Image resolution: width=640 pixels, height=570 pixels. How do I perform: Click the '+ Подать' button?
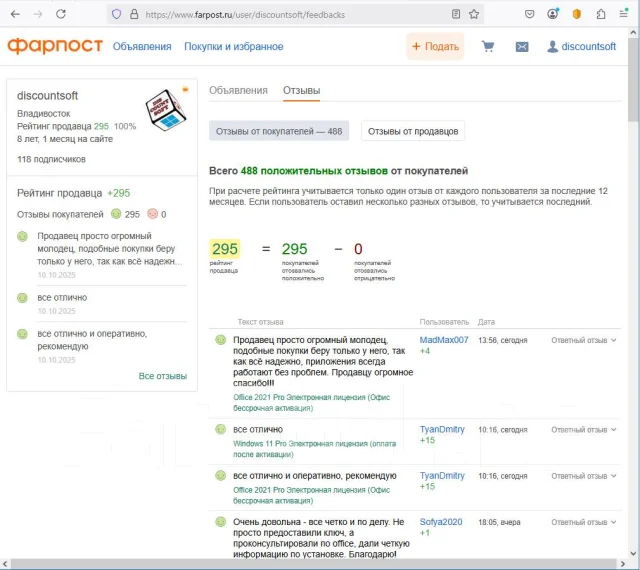(x=435, y=47)
